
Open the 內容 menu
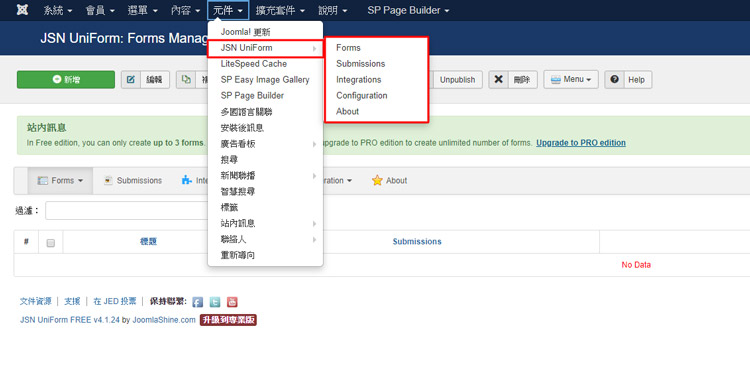point(185,10)
